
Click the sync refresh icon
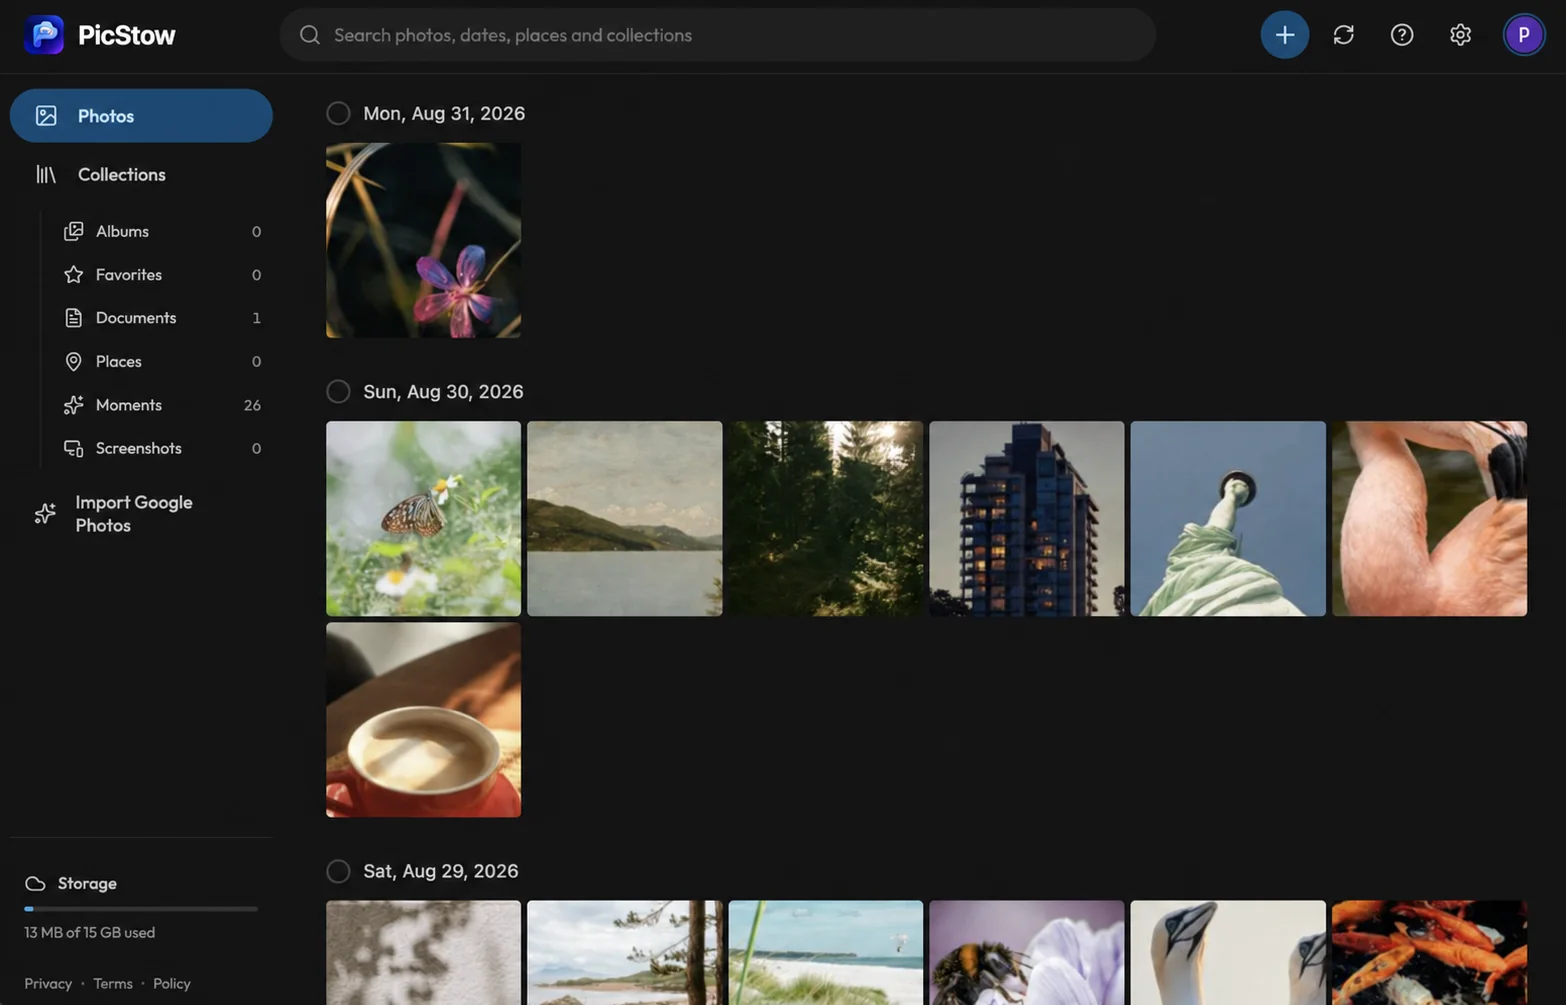(x=1343, y=35)
